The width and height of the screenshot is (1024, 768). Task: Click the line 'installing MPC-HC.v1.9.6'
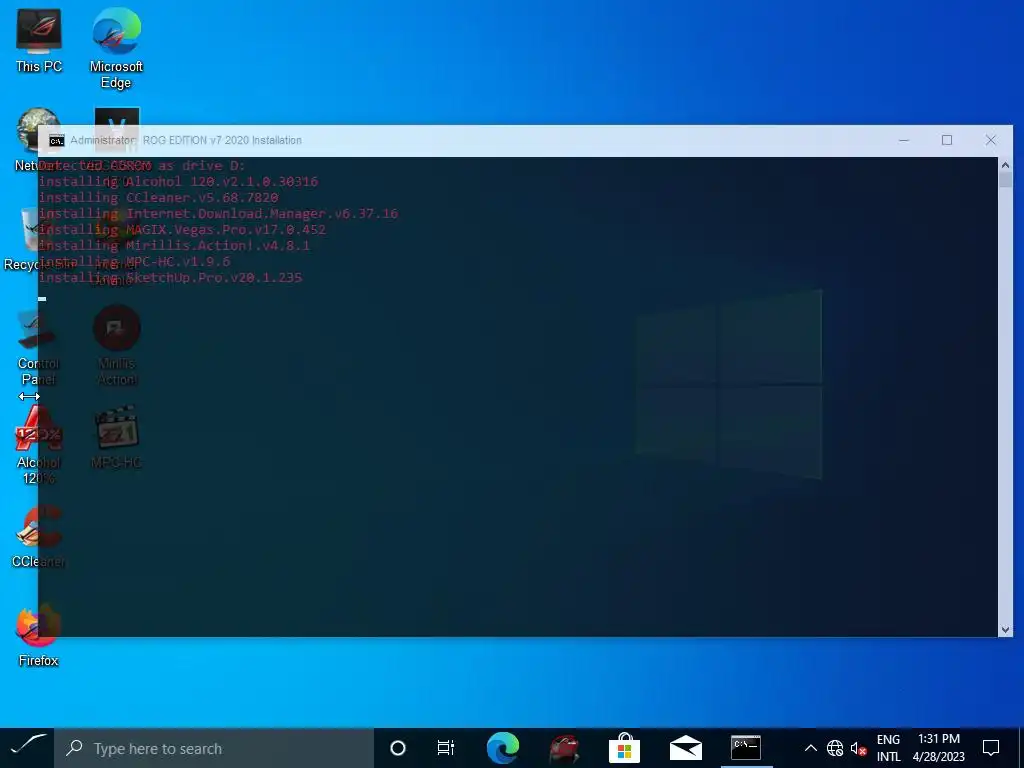pos(135,261)
